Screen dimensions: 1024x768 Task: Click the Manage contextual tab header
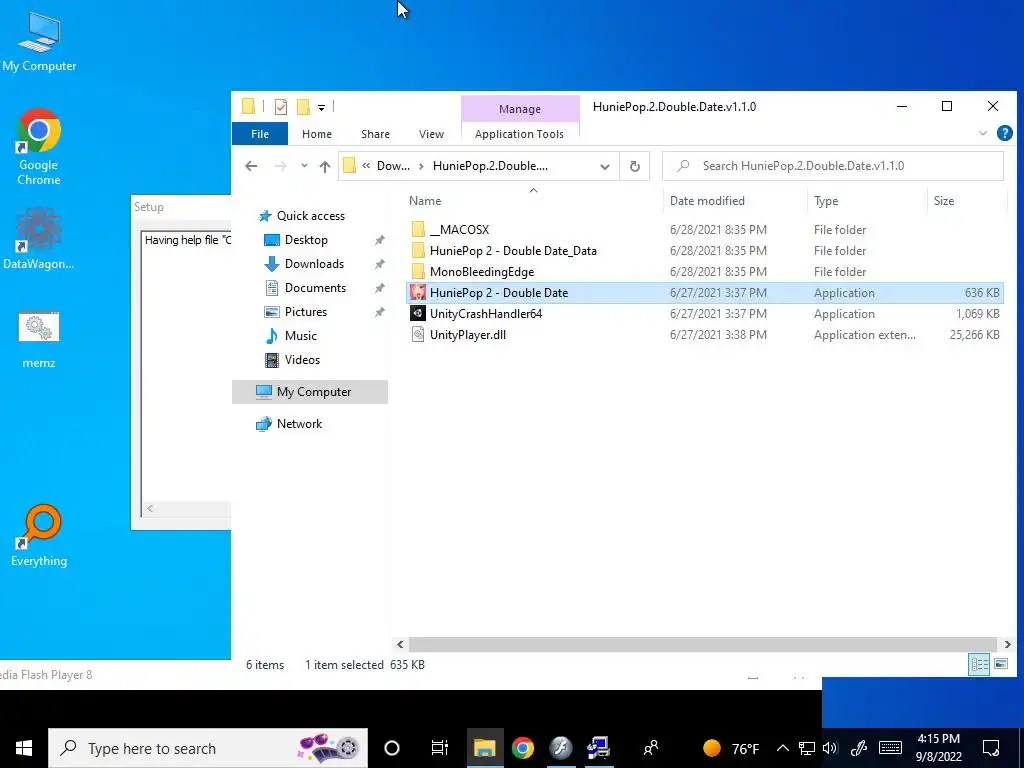point(520,108)
